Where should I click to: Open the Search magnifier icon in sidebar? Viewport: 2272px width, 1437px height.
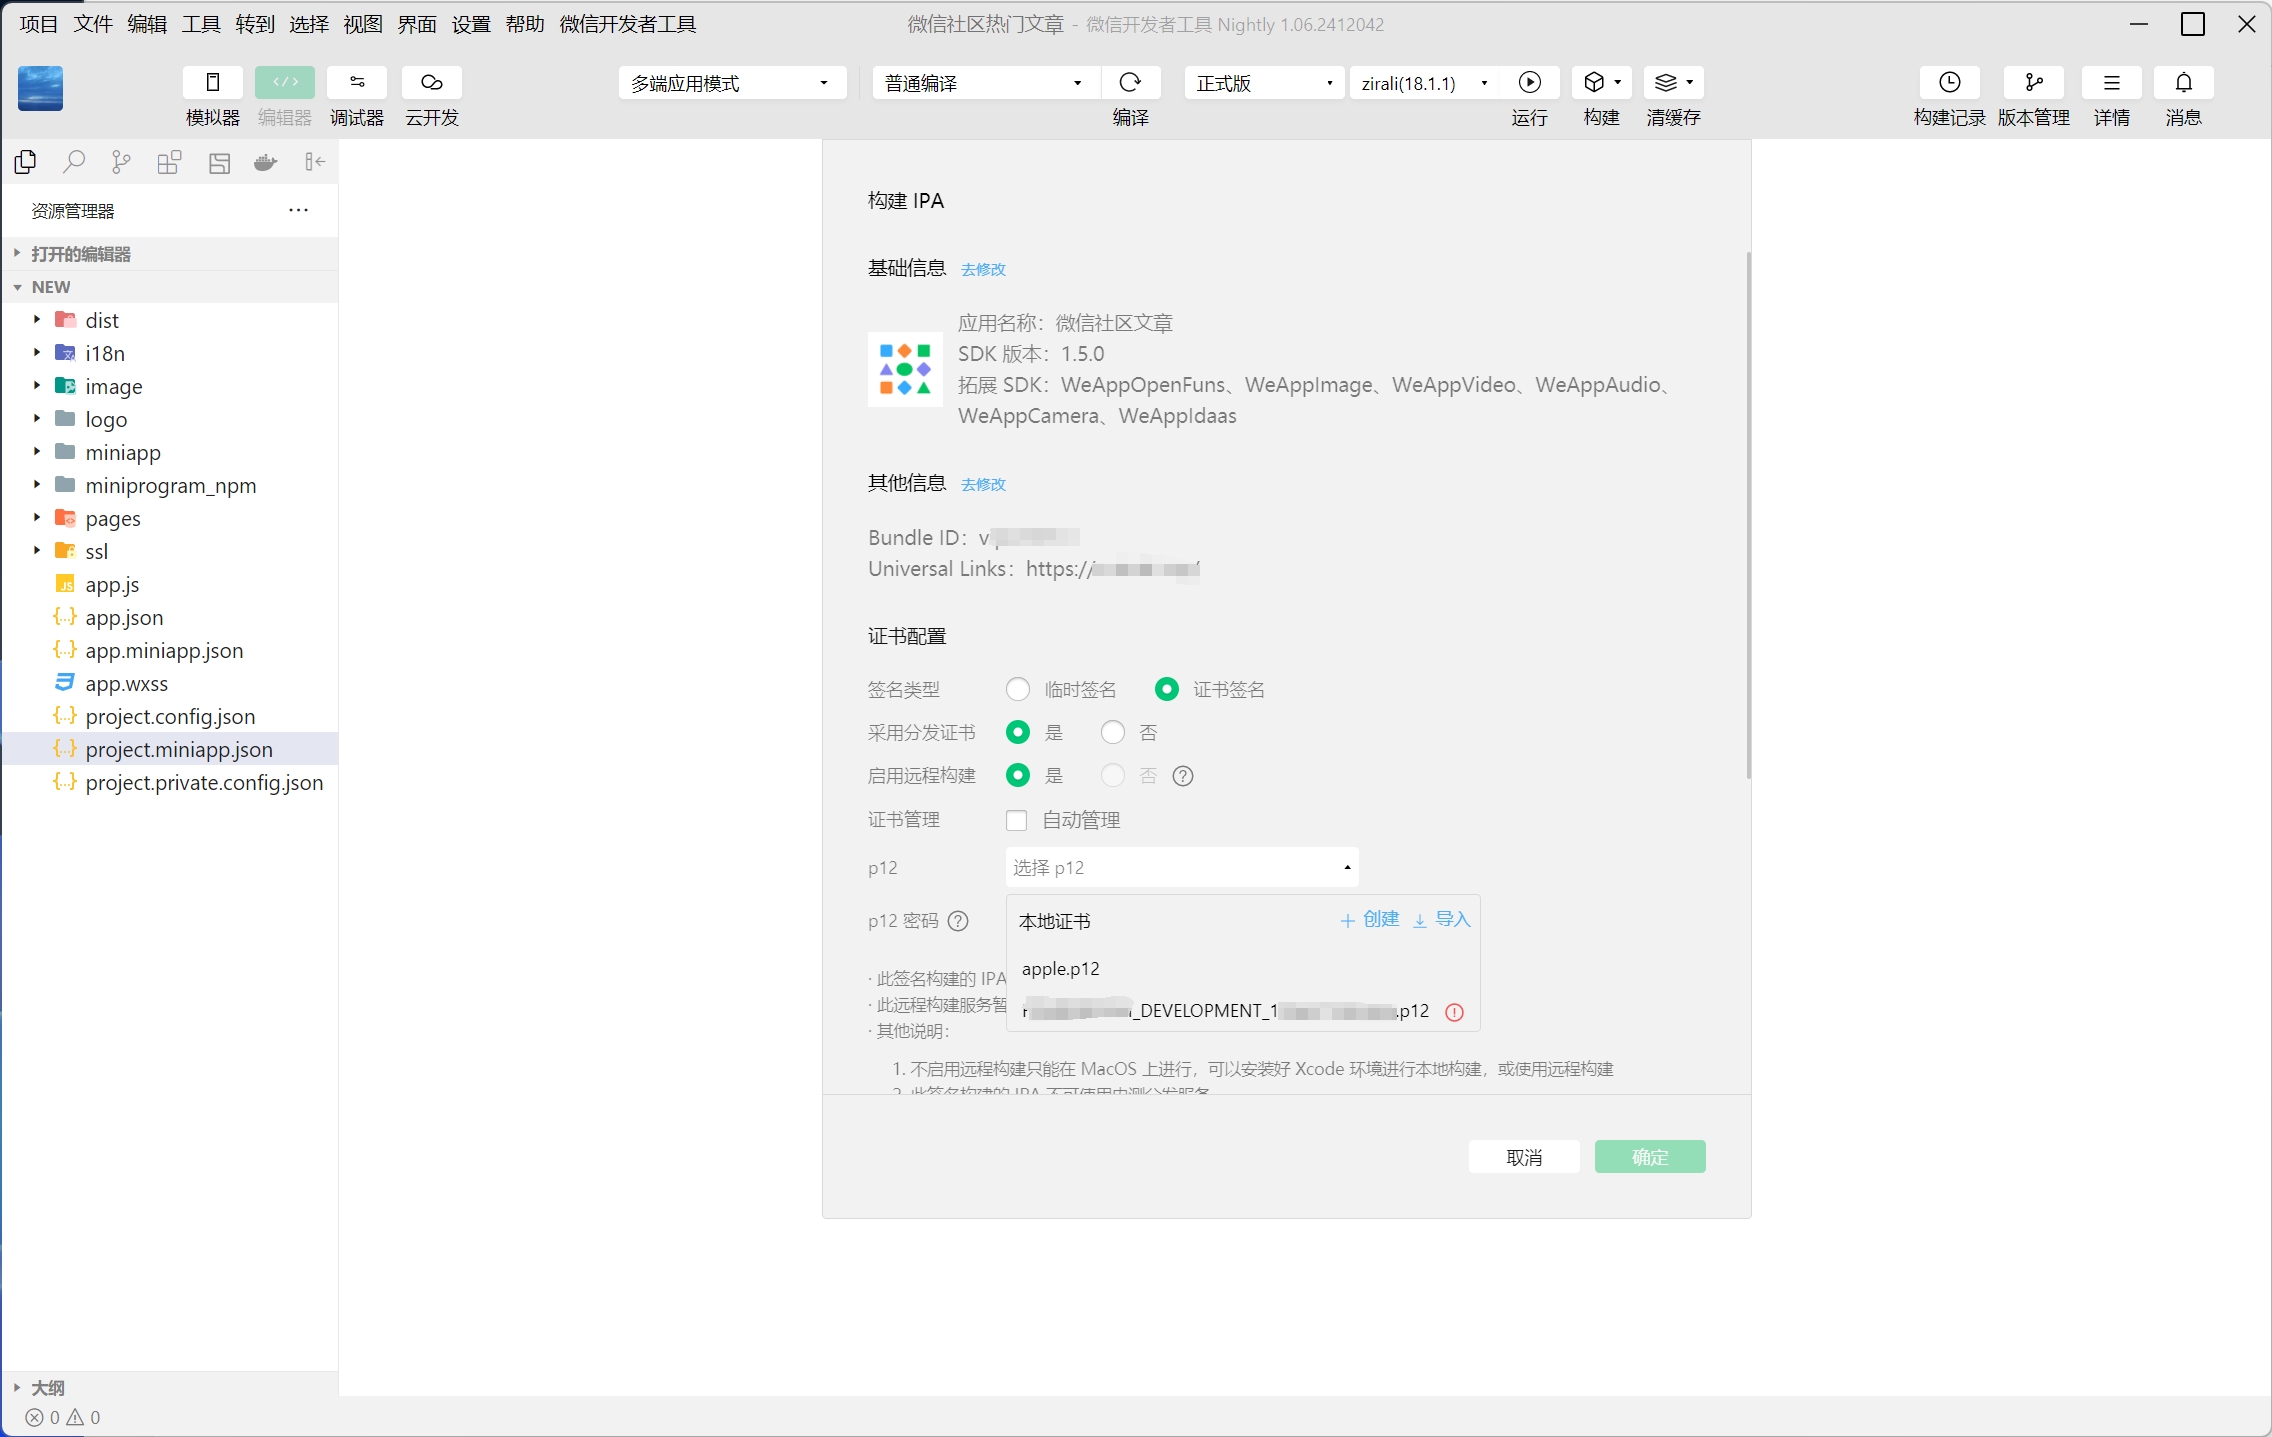74,162
